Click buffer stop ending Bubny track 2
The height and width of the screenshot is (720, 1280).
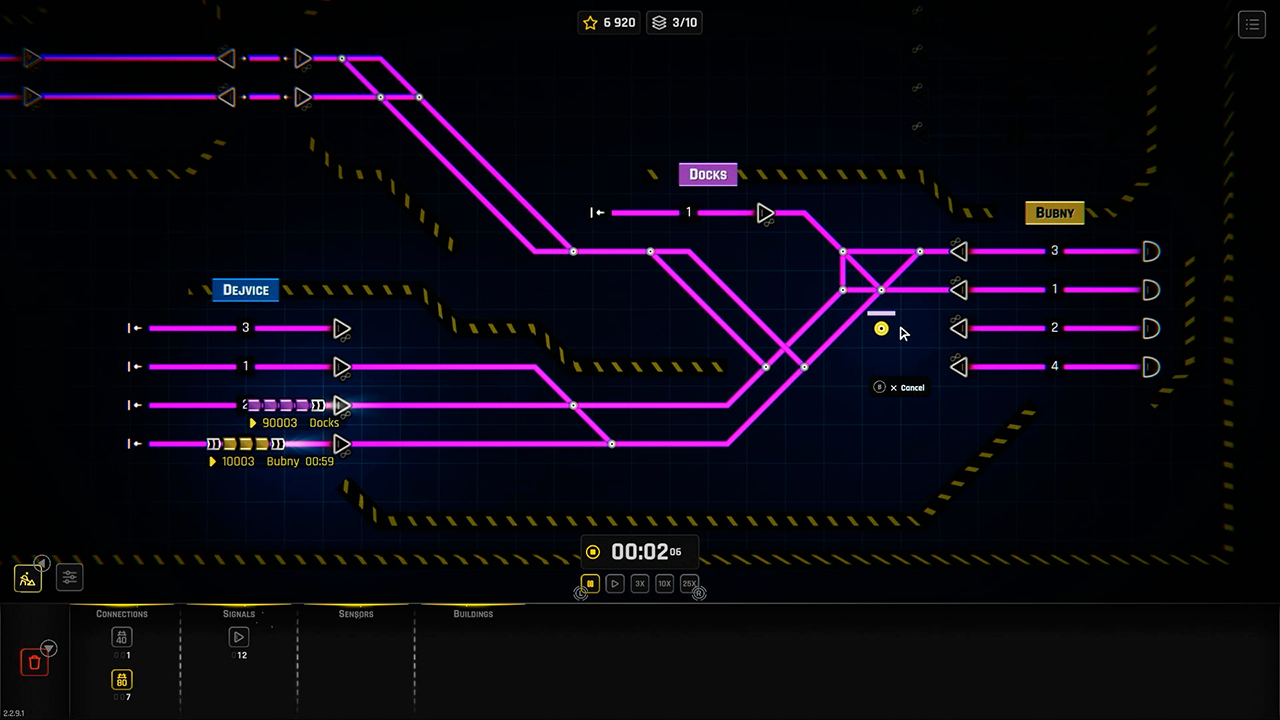[x=1151, y=328]
